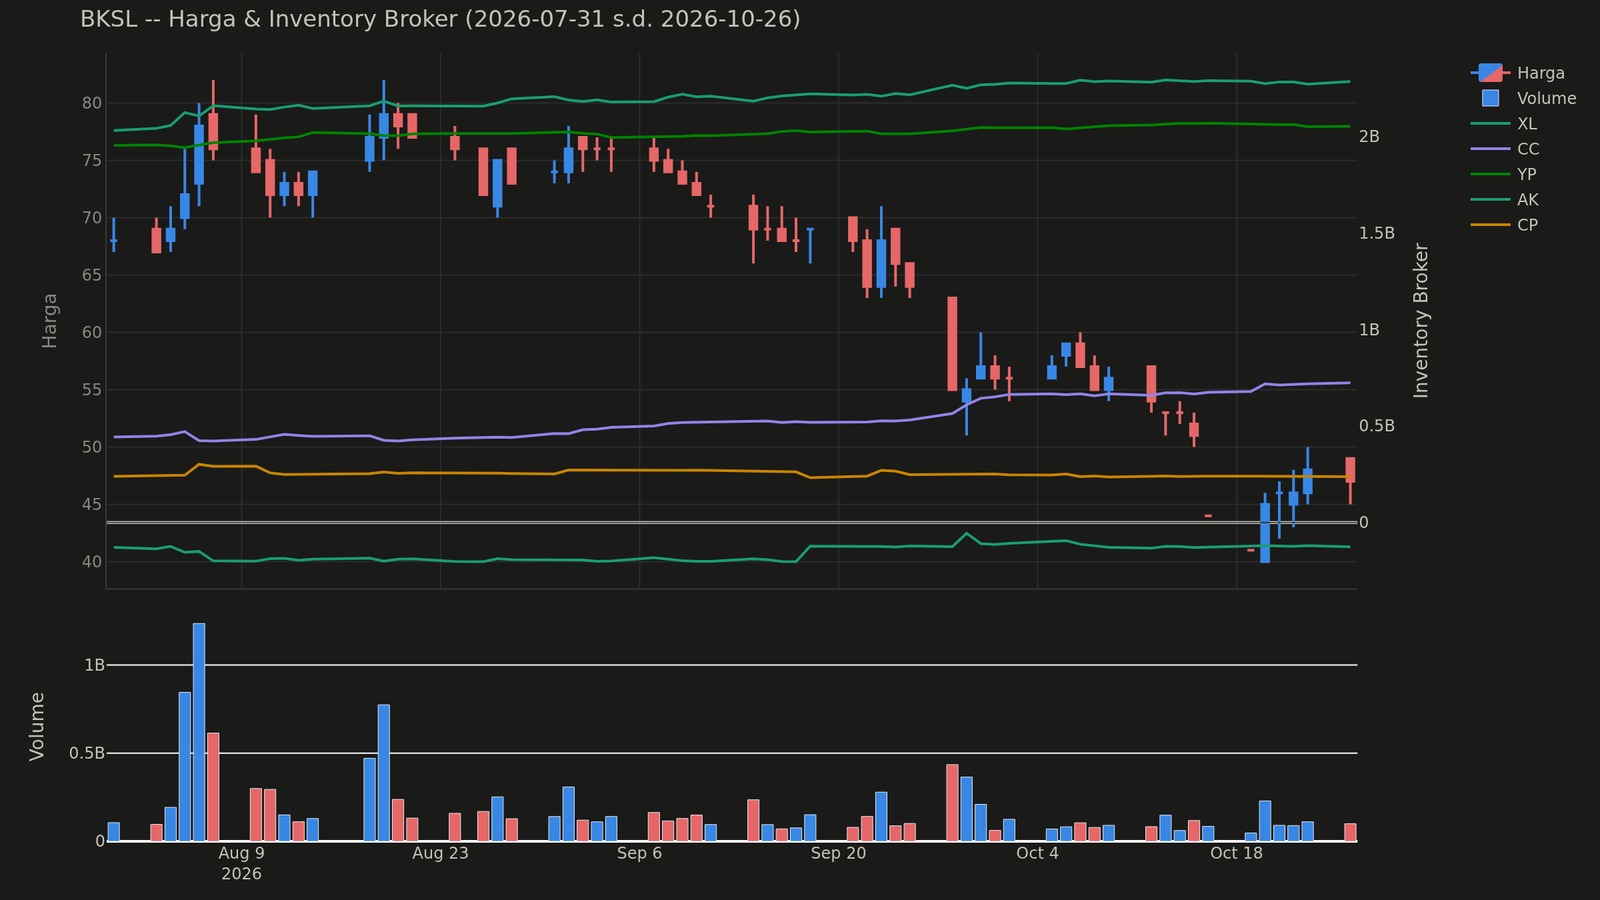Viewport: 1600px width, 900px height.
Task: Hide the XL broker line via legend
Action: tap(1504, 124)
